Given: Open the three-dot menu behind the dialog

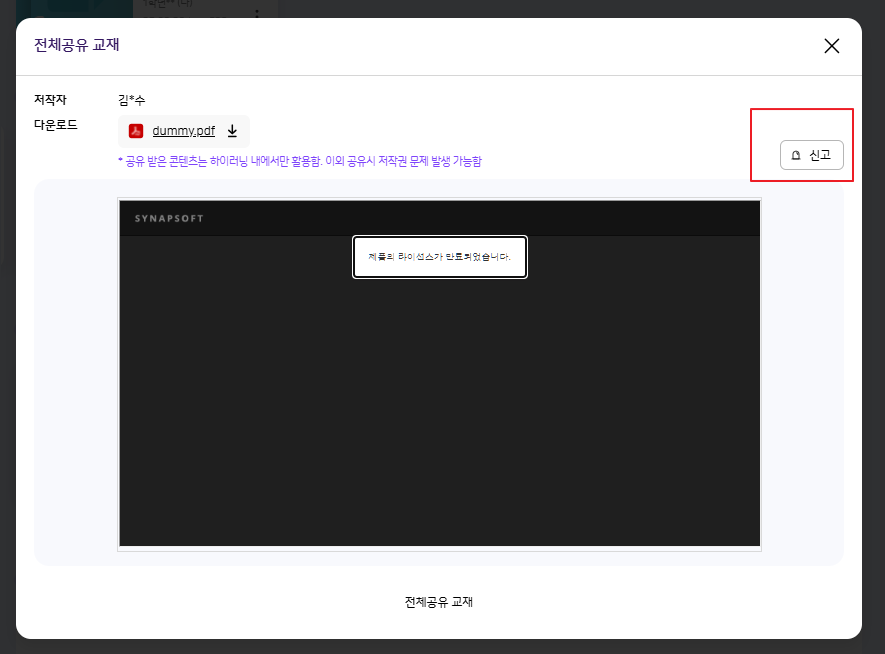Looking at the screenshot, I should 257,13.
